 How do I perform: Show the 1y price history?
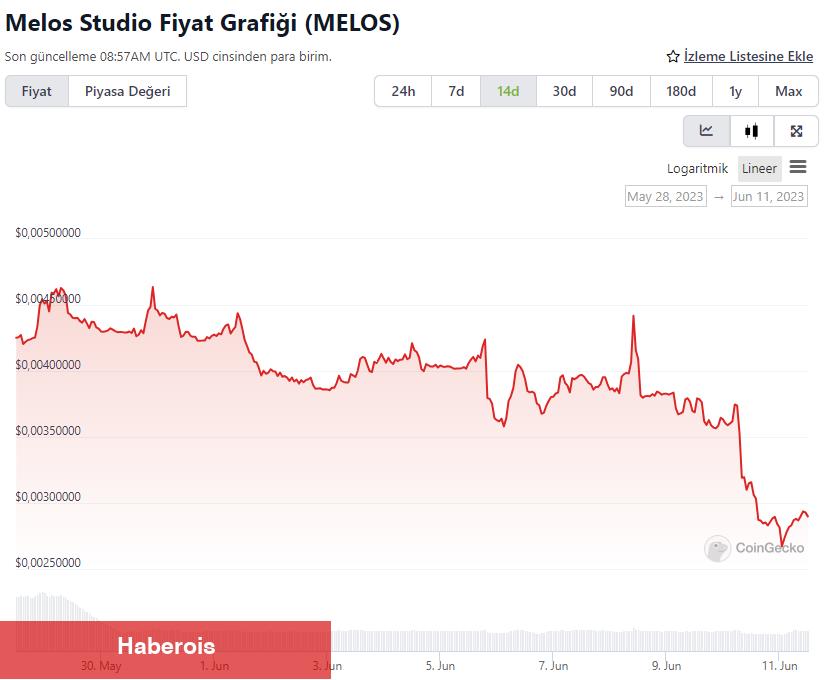[x=735, y=91]
